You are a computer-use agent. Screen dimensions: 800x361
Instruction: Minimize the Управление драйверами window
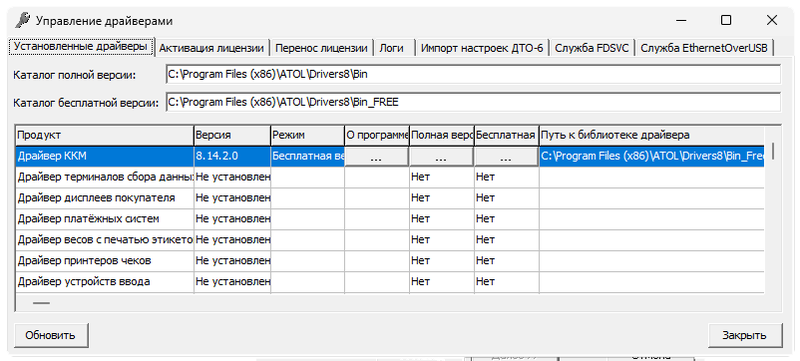click(x=681, y=20)
